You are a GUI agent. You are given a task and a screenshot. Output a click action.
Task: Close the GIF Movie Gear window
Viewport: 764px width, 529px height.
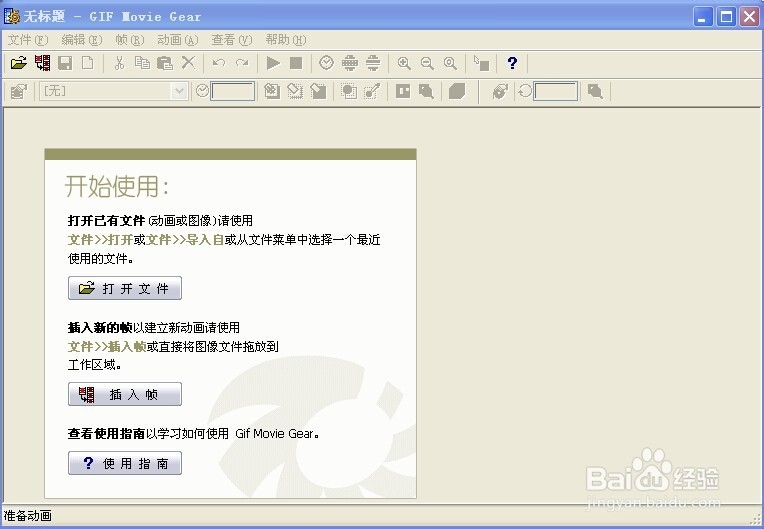point(749,17)
